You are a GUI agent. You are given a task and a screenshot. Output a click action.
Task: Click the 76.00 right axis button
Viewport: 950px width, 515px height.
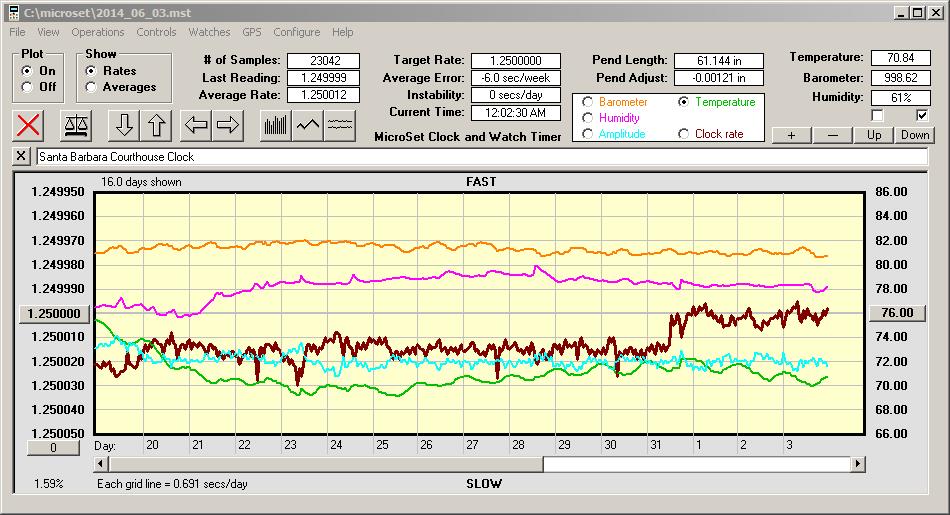tap(897, 313)
